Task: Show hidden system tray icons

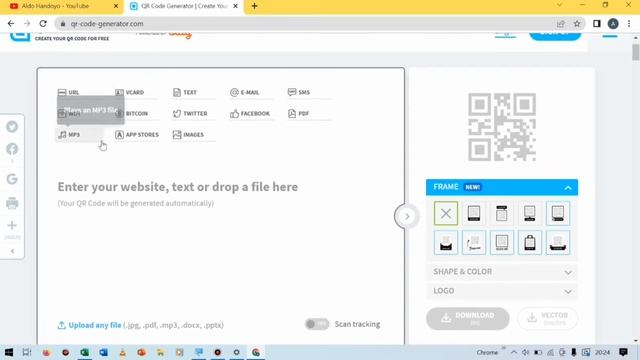Action: pos(514,352)
